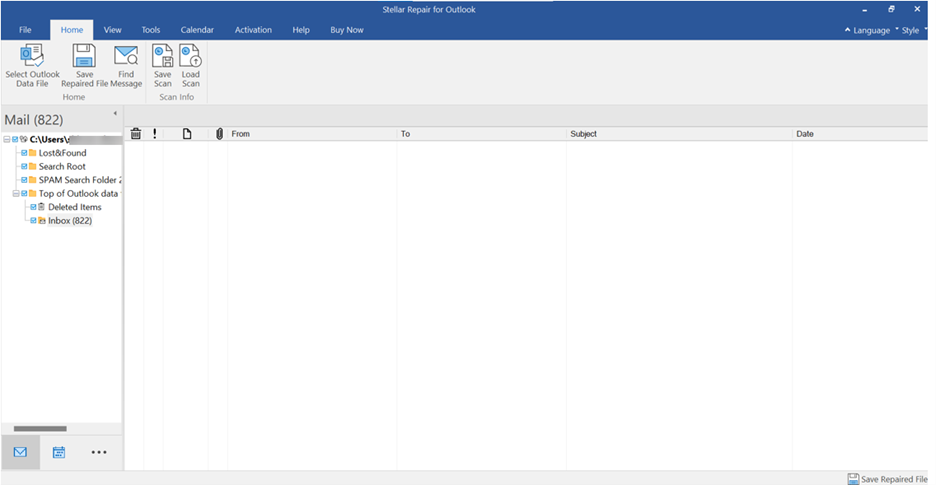Collapse the C:\Users root tree node
Screen dimensions: 936x485
point(6,139)
